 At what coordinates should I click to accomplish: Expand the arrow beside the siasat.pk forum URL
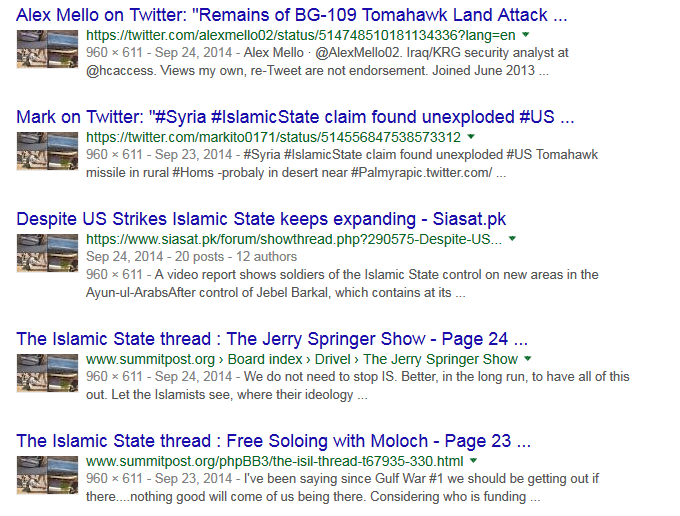pos(512,239)
